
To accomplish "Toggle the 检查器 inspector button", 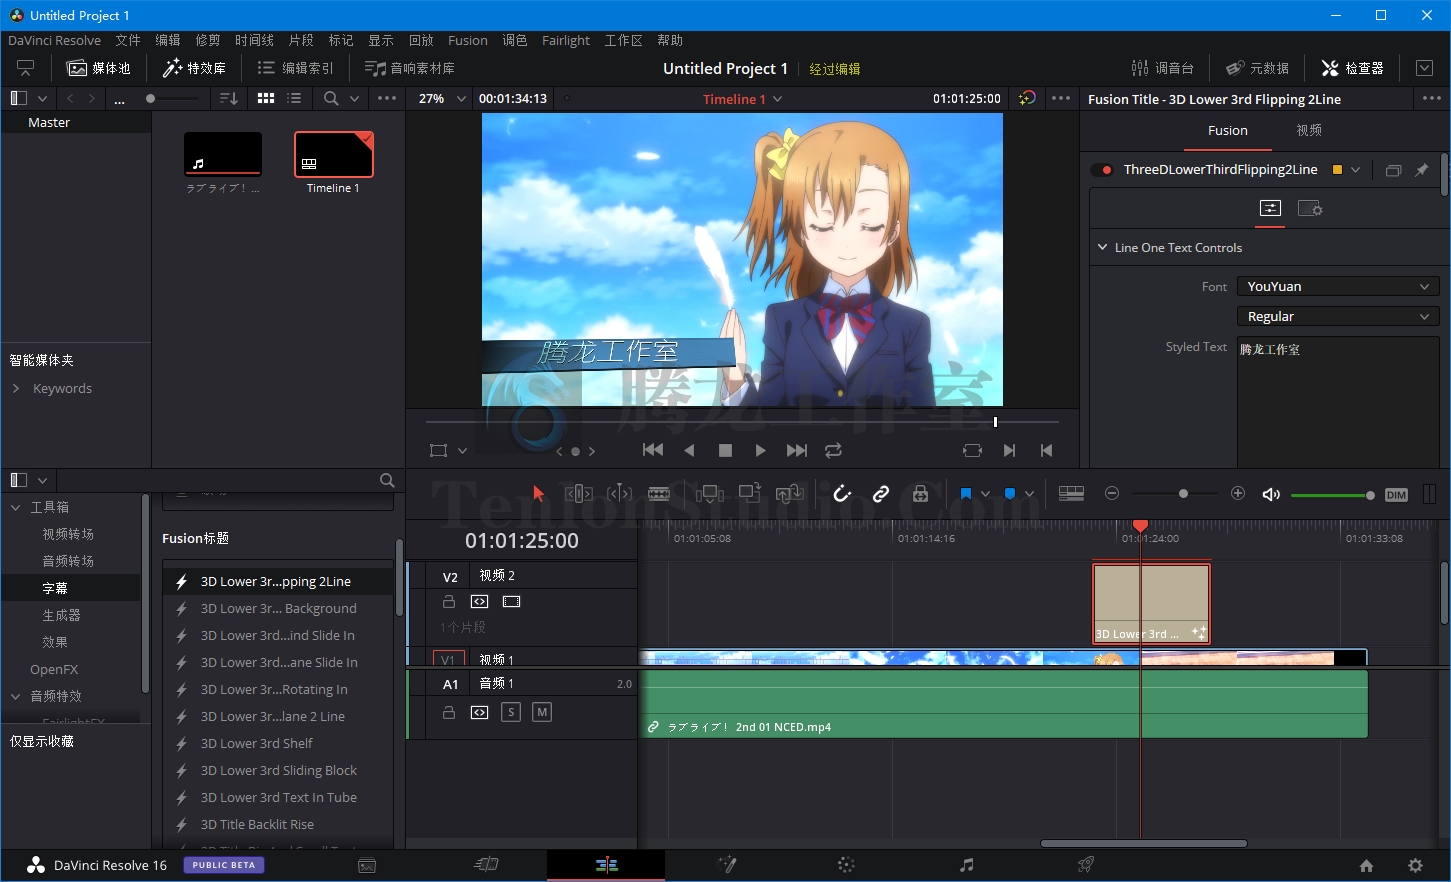I will (1353, 68).
